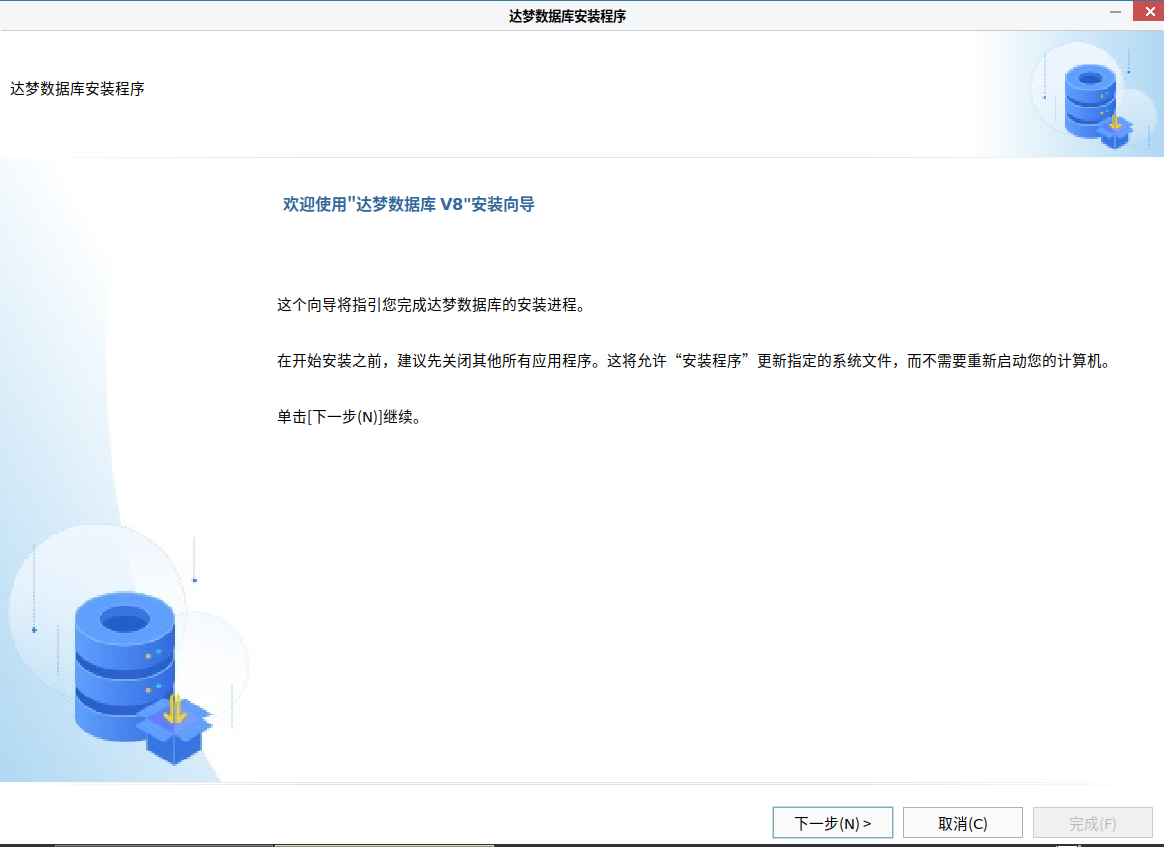Click the window title bar text
The width and height of the screenshot is (1164, 847).
567,16
